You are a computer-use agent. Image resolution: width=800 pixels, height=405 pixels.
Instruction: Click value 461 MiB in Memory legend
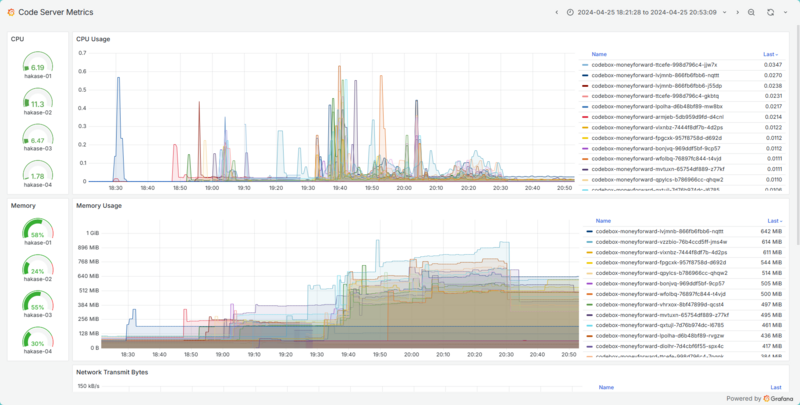pos(771,325)
